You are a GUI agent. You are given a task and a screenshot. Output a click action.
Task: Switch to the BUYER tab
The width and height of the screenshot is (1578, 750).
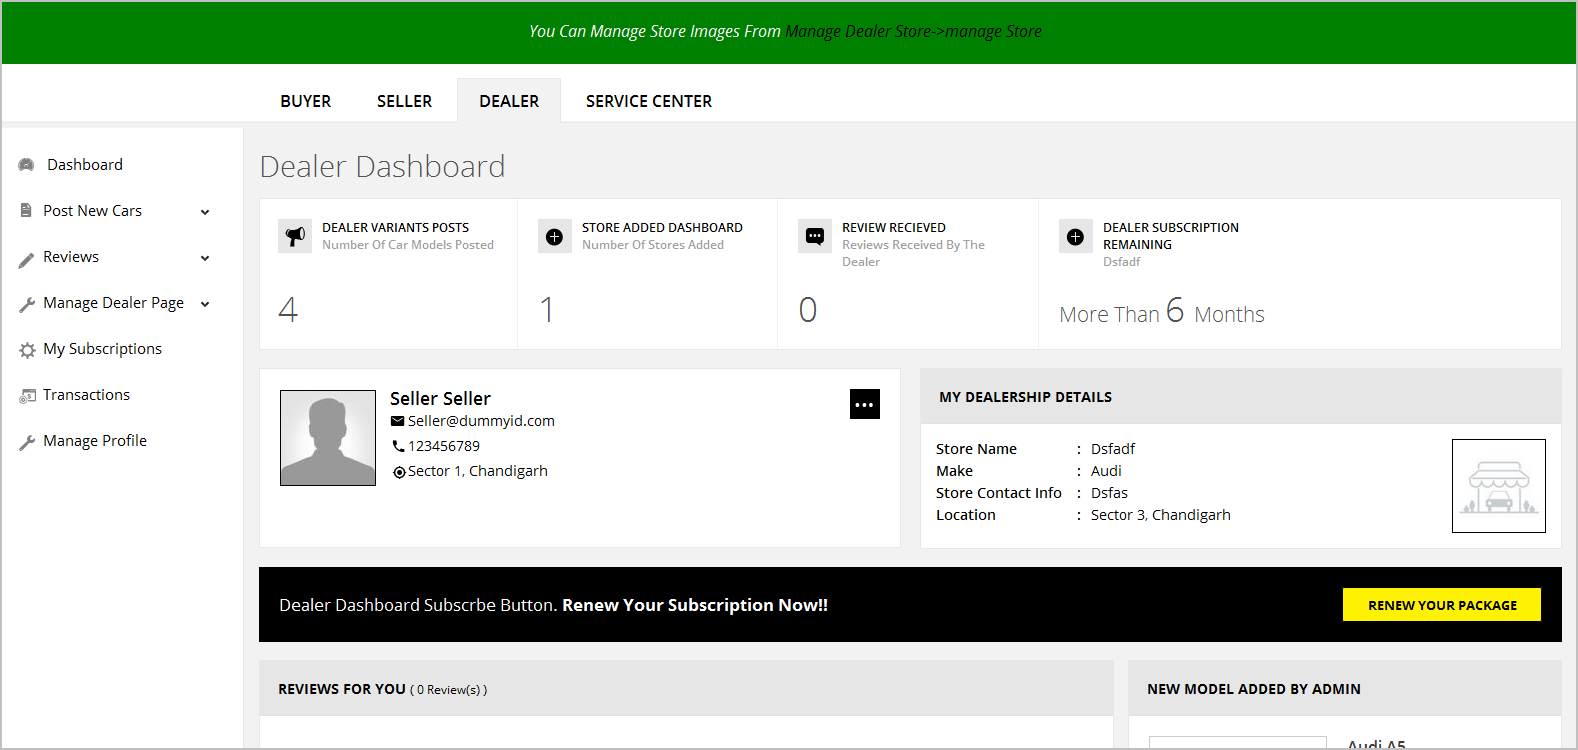pyautogui.click(x=306, y=101)
